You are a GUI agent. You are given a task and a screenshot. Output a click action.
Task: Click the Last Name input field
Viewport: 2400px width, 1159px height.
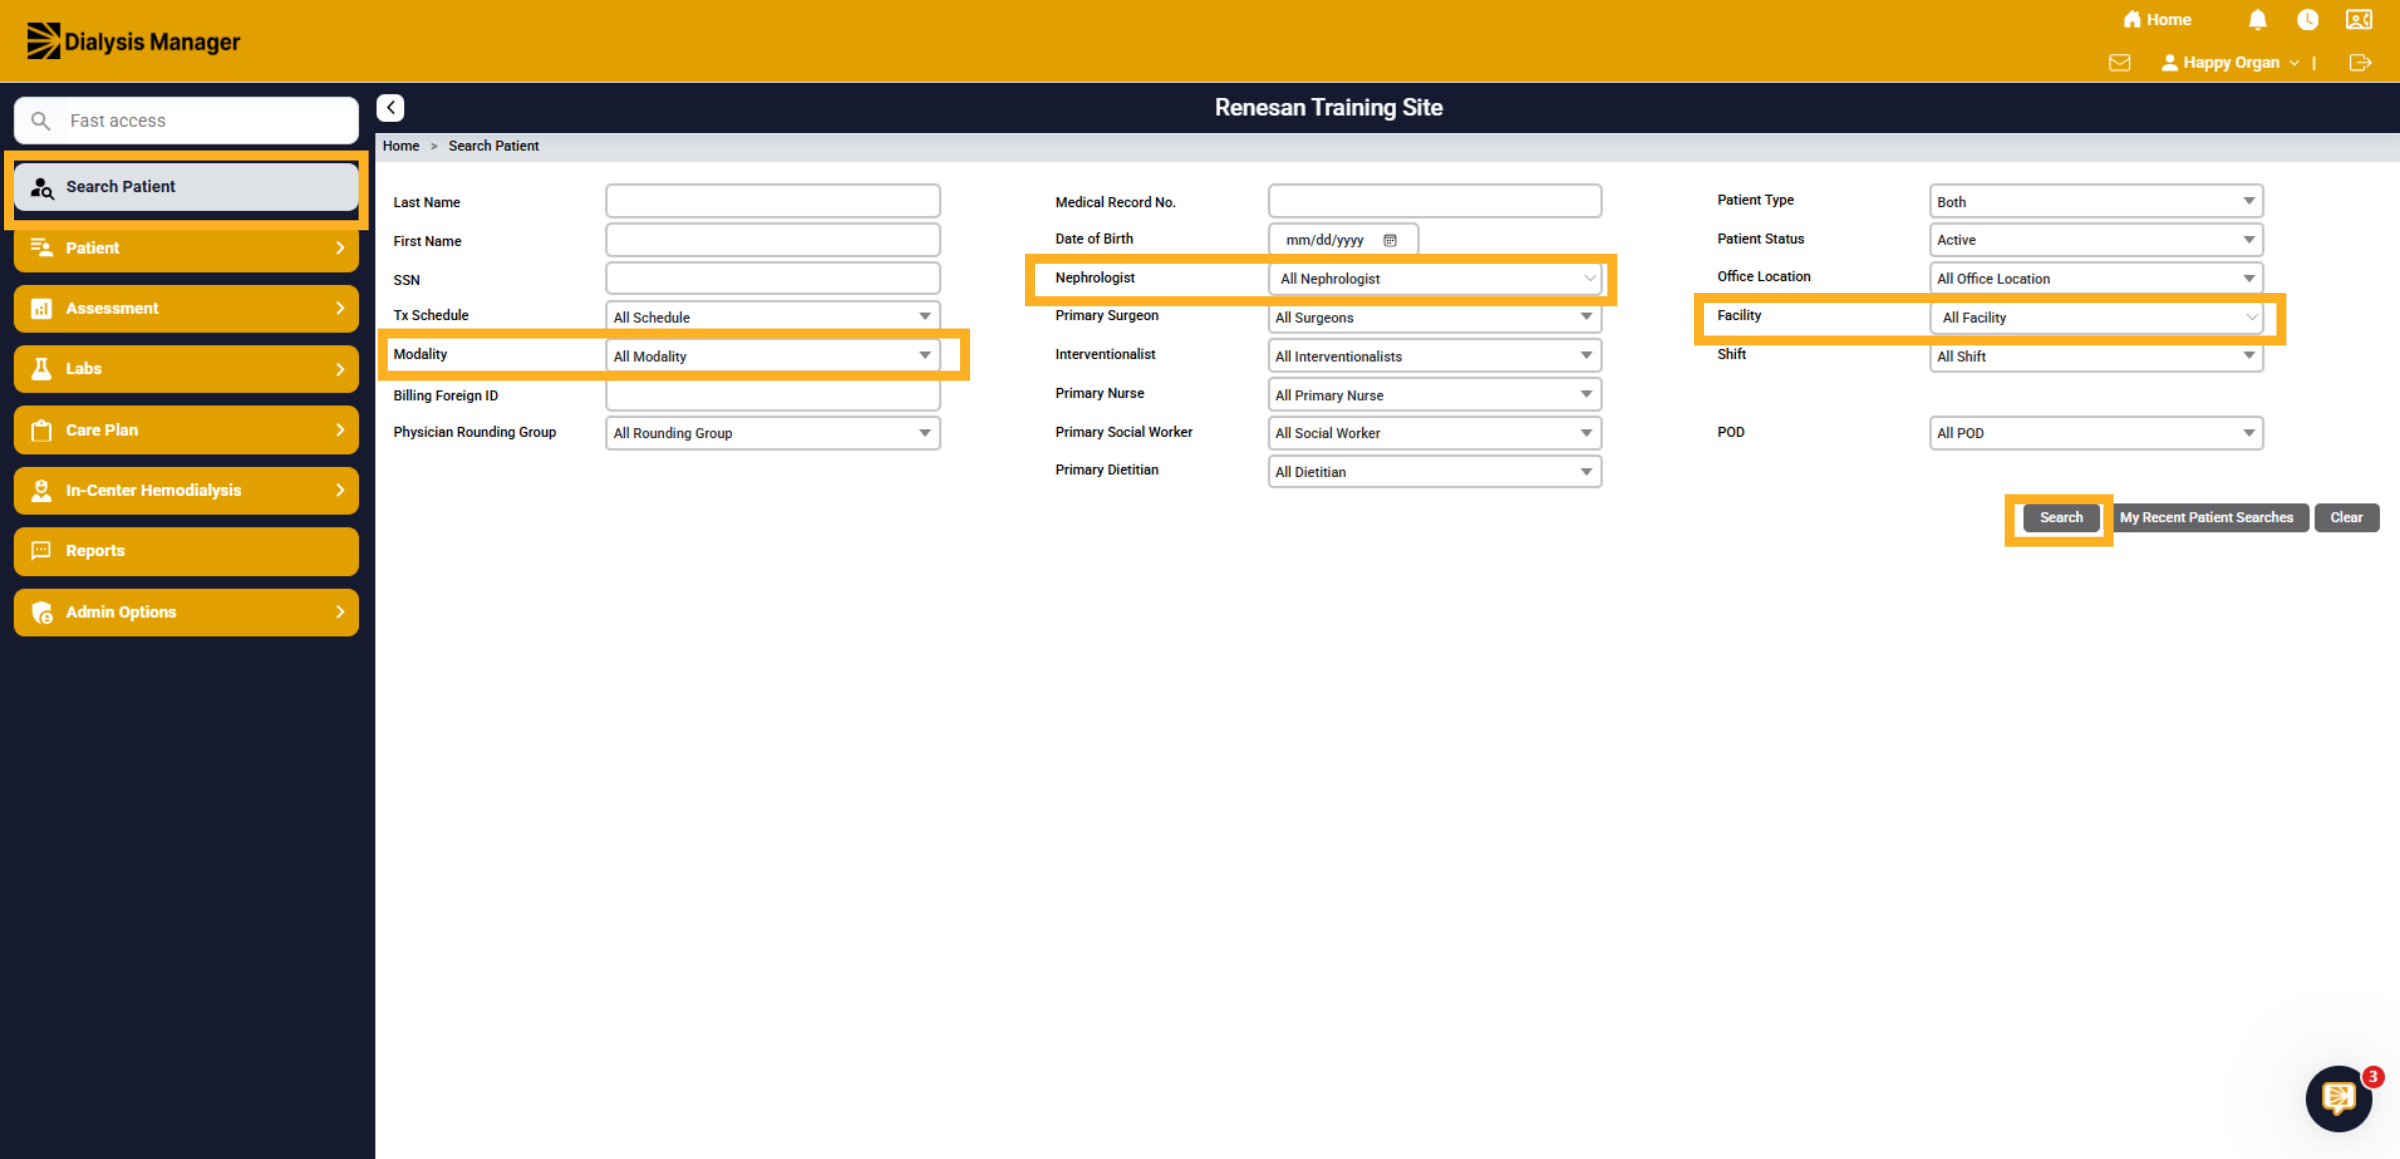[772, 201]
